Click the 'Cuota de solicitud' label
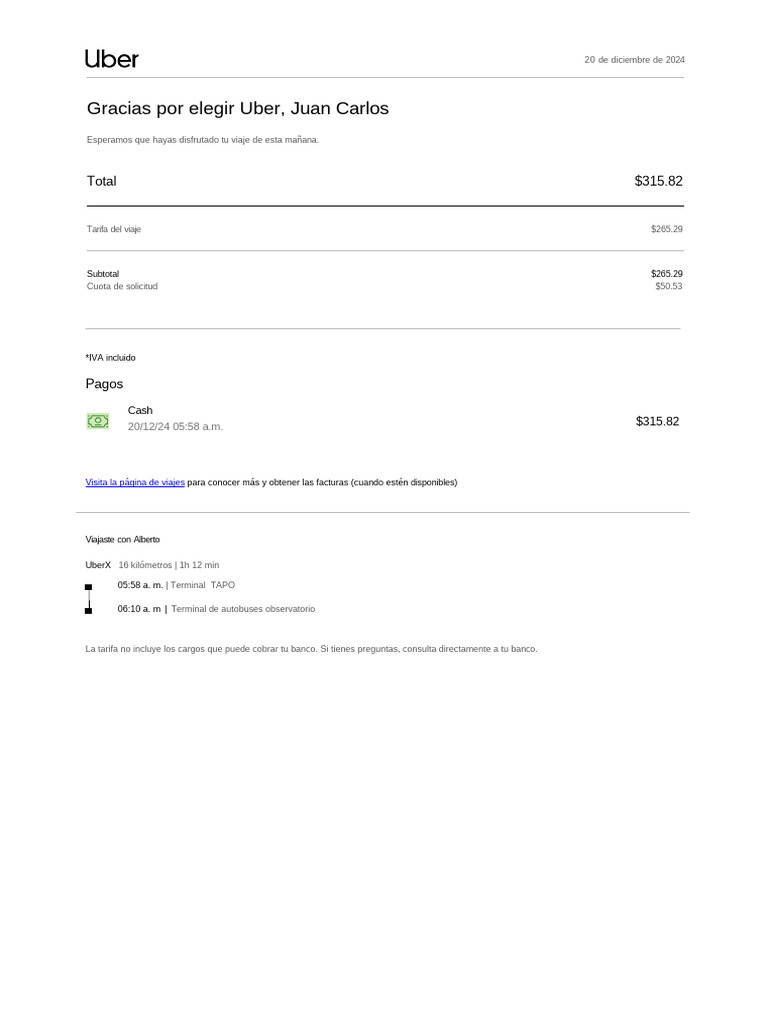768x1024 pixels. [122, 286]
